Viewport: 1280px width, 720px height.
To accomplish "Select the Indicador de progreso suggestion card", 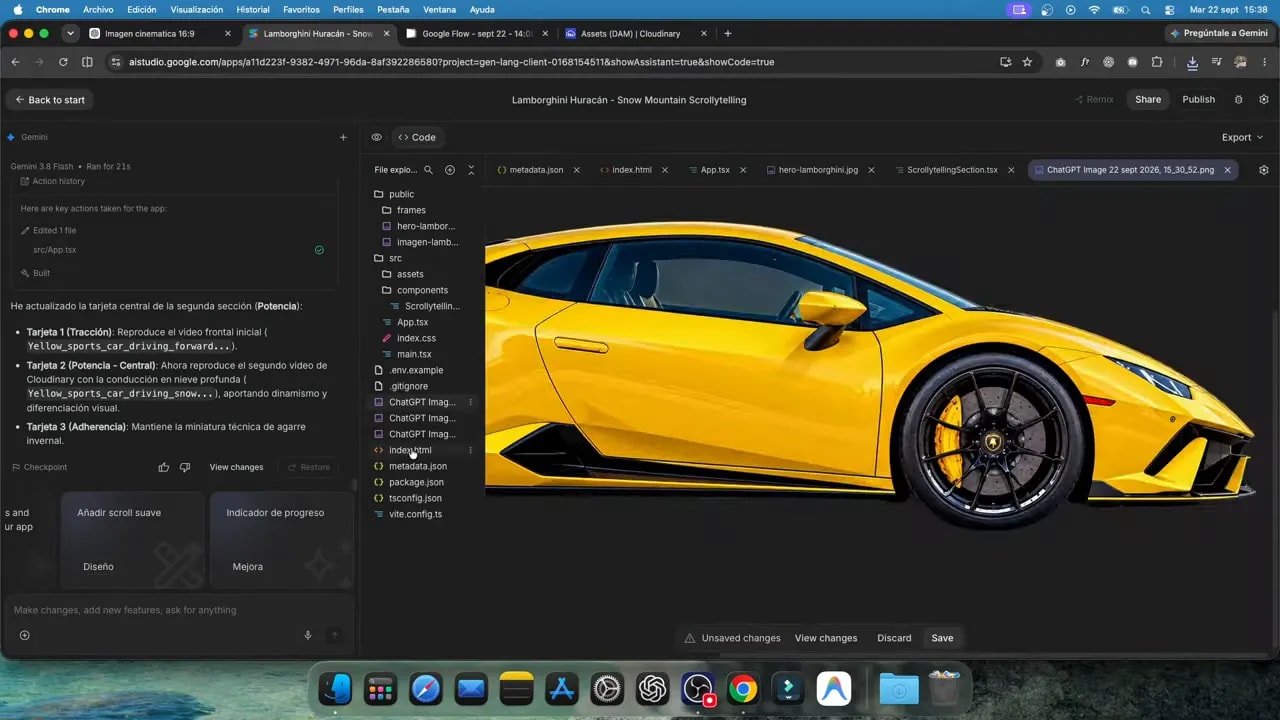I will click(282, 540).
